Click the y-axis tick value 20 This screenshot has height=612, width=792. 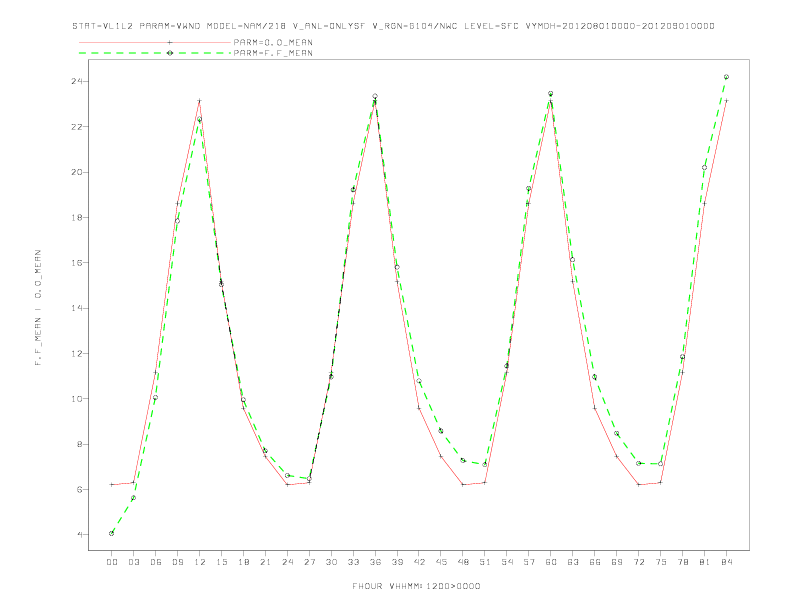tap(77, 172)
